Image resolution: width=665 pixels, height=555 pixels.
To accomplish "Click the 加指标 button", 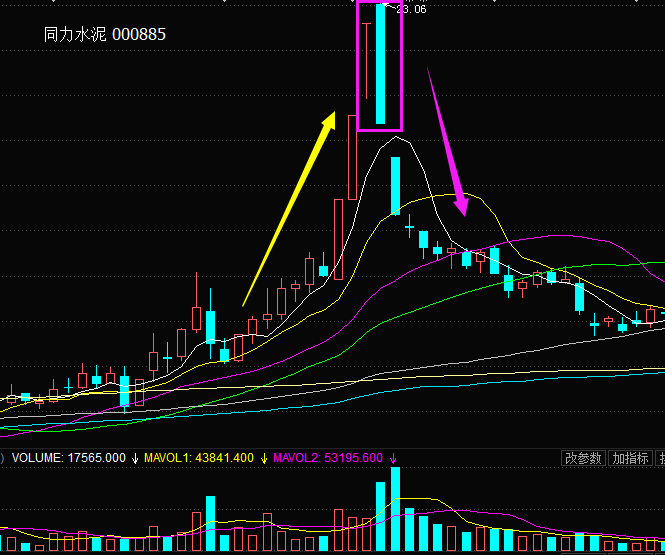I will 630,458.
